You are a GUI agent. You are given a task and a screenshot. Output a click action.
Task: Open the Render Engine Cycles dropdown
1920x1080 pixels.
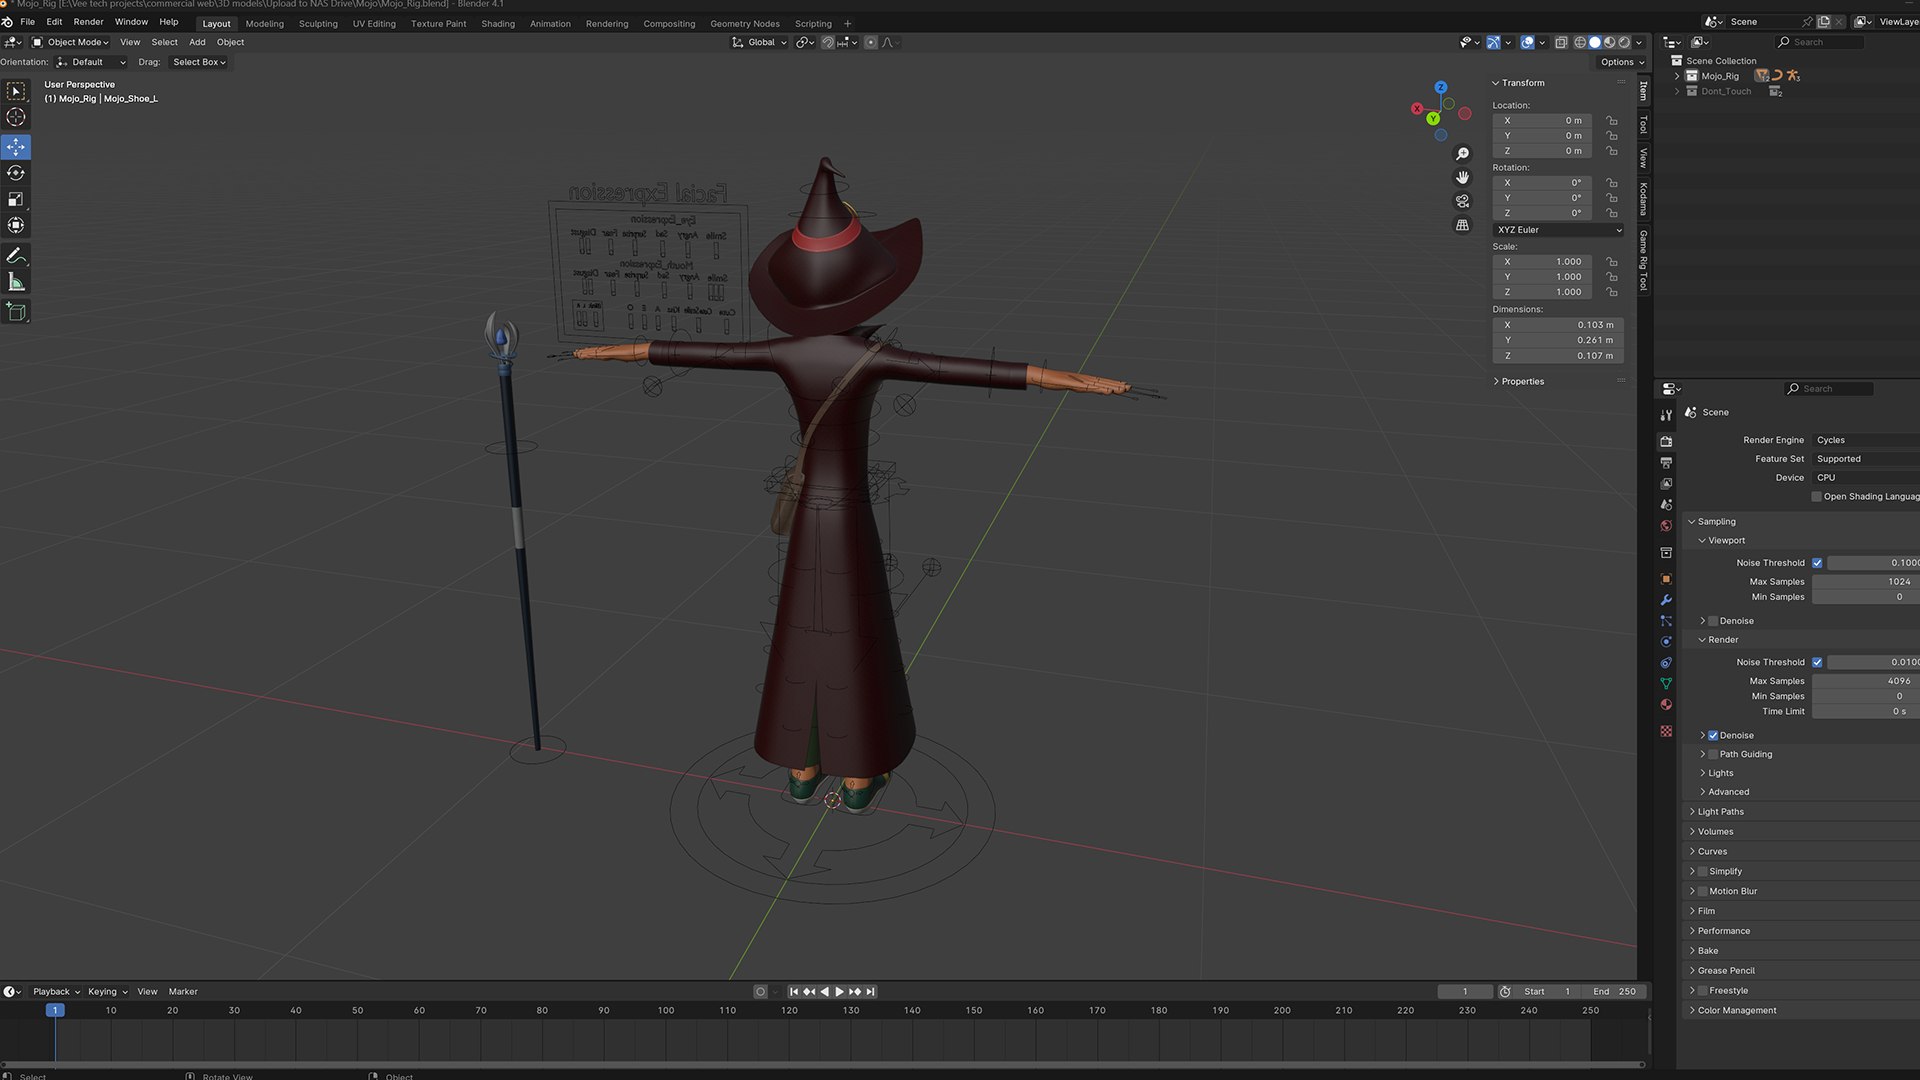[1866, 440]
